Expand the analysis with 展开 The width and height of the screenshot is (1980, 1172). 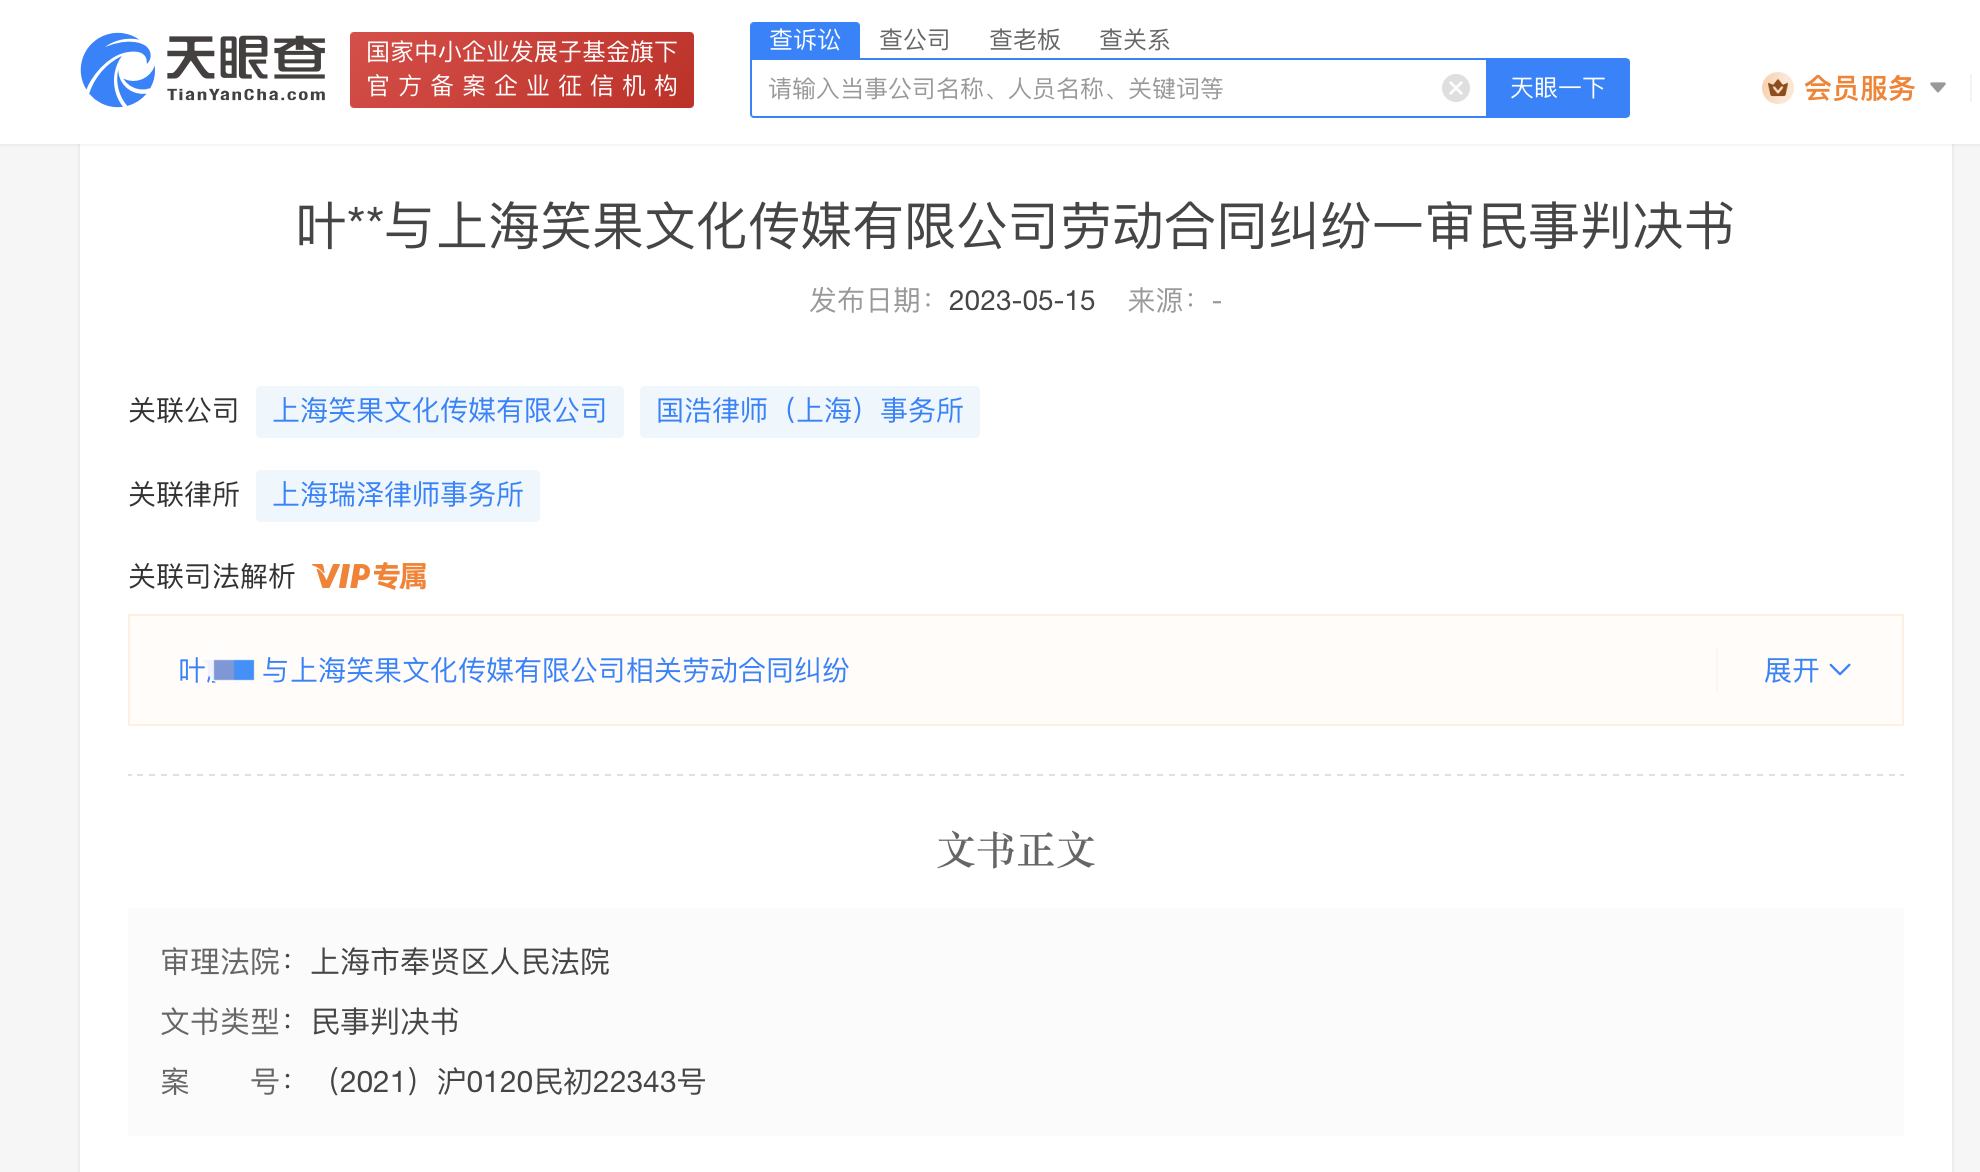(1807, 670)
